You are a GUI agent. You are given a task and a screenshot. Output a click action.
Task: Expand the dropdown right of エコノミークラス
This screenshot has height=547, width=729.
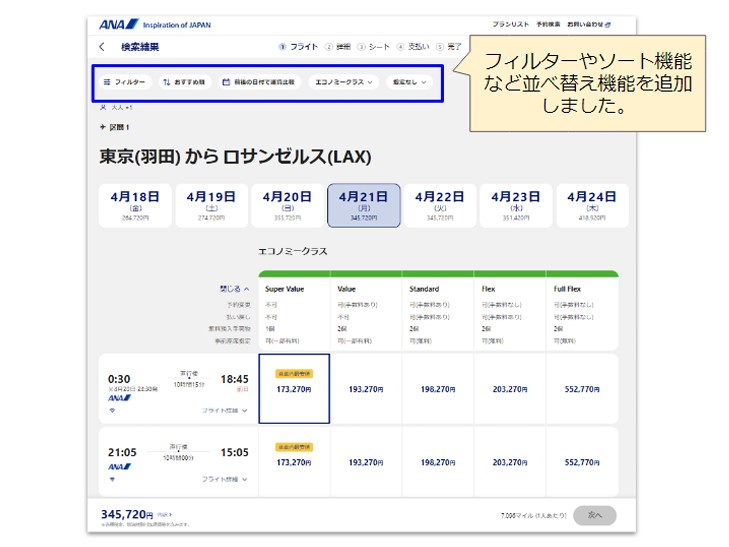click(409, 82)
